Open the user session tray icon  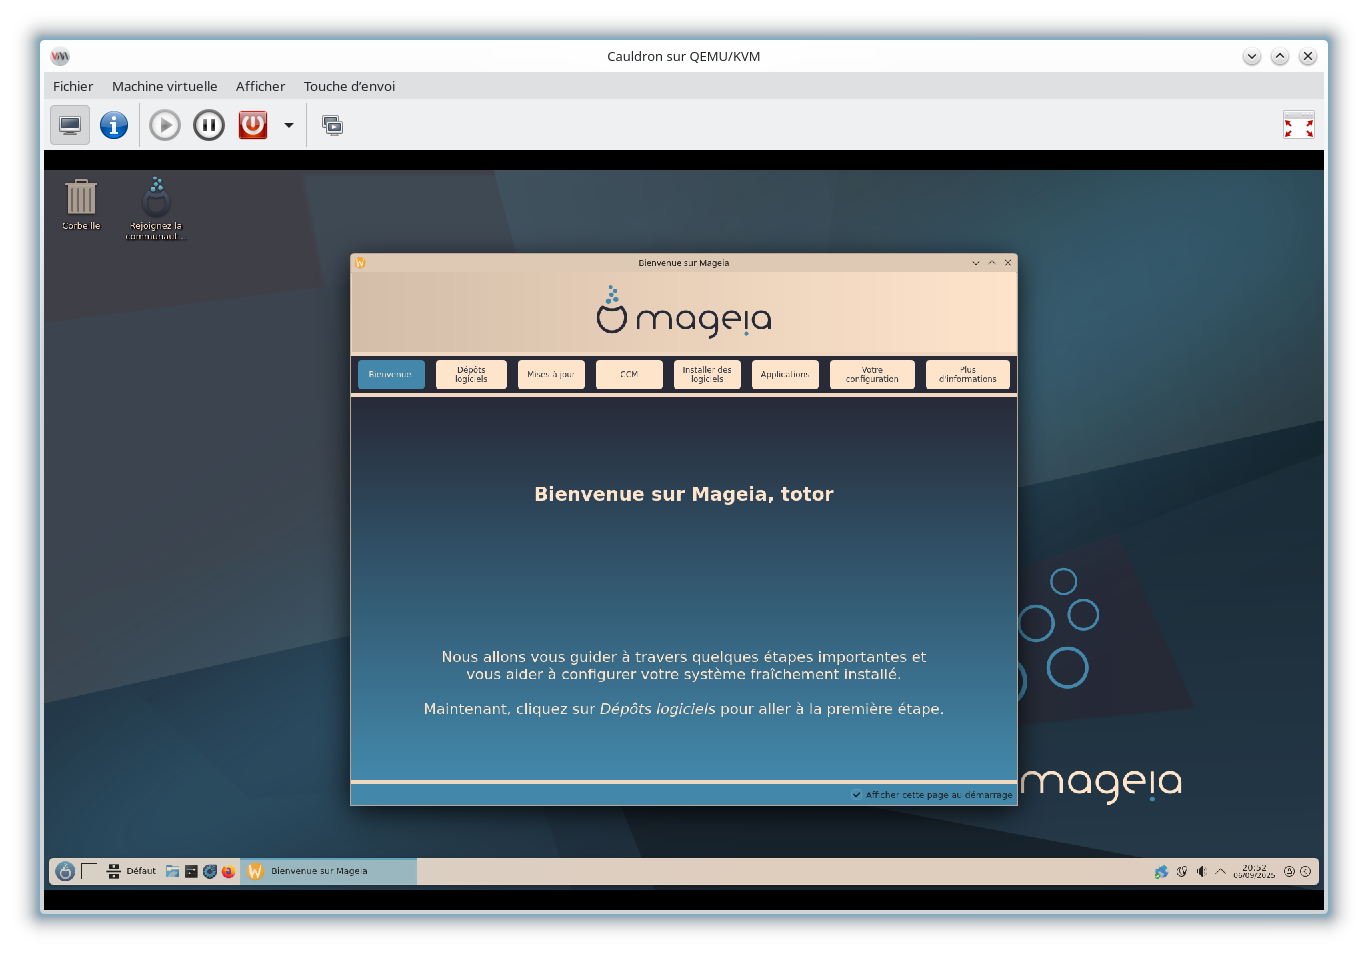coord(1290,871)
